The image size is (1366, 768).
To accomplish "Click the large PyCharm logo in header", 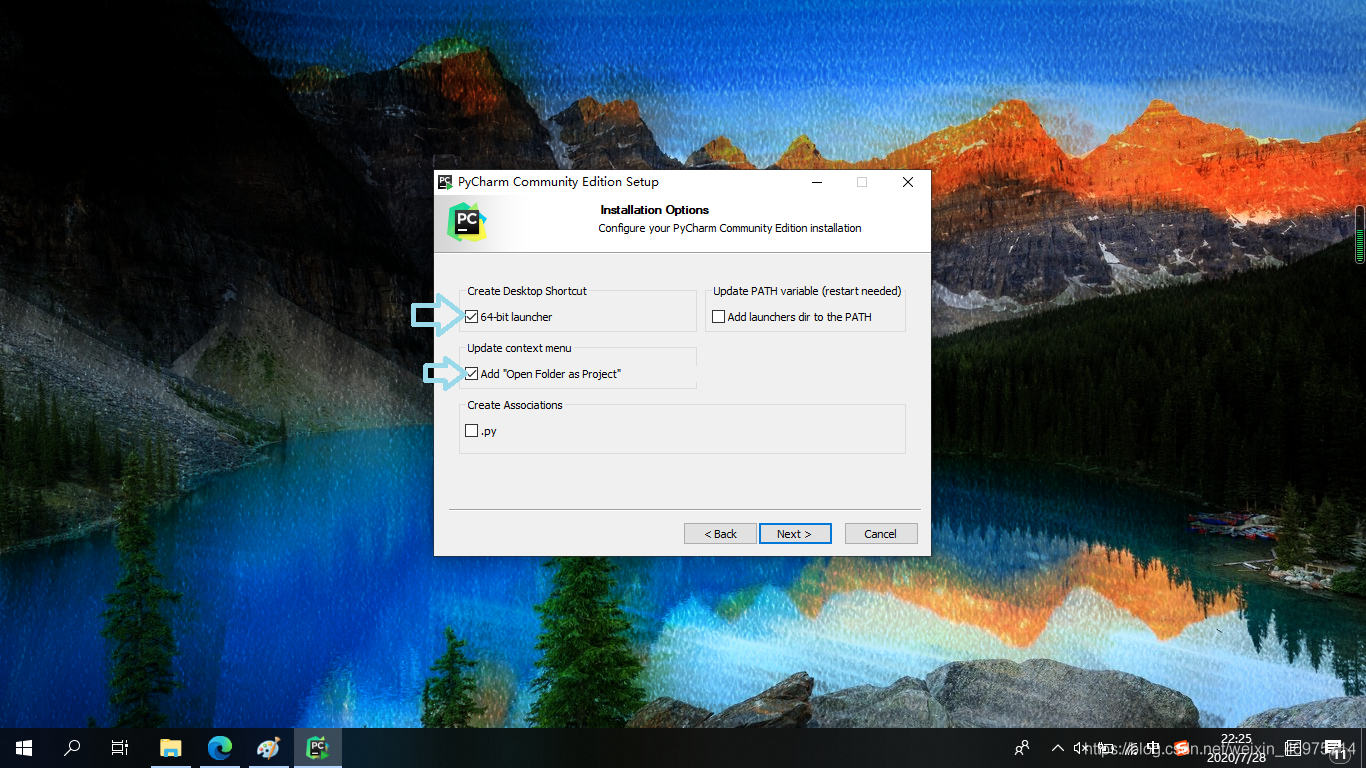I will [467, 222].
